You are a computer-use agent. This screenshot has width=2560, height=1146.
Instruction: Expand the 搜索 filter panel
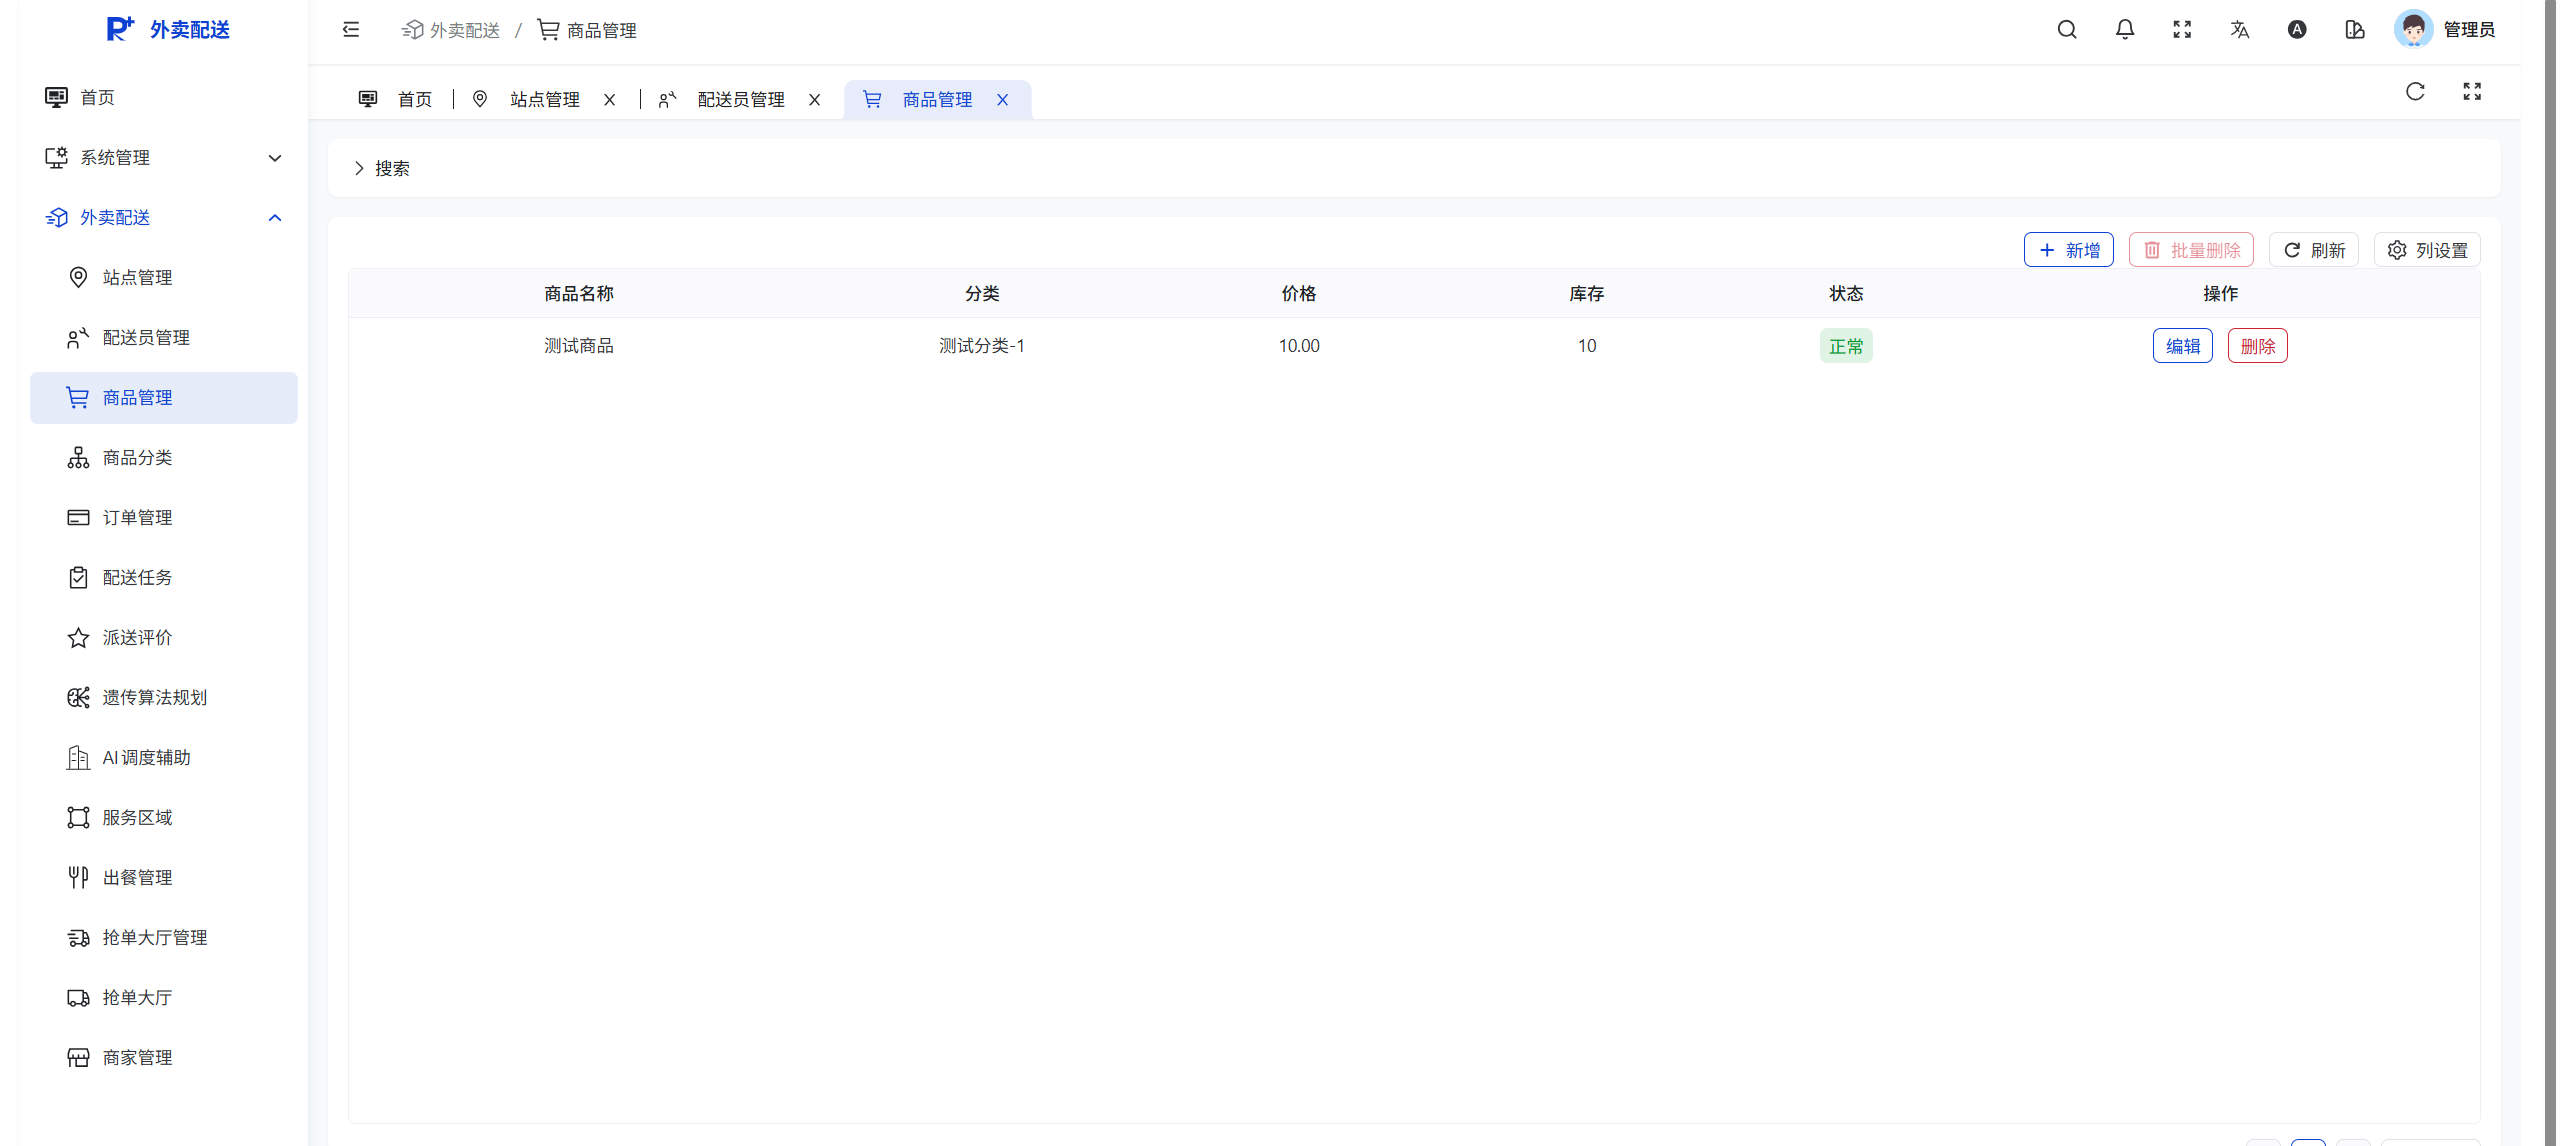381,168
